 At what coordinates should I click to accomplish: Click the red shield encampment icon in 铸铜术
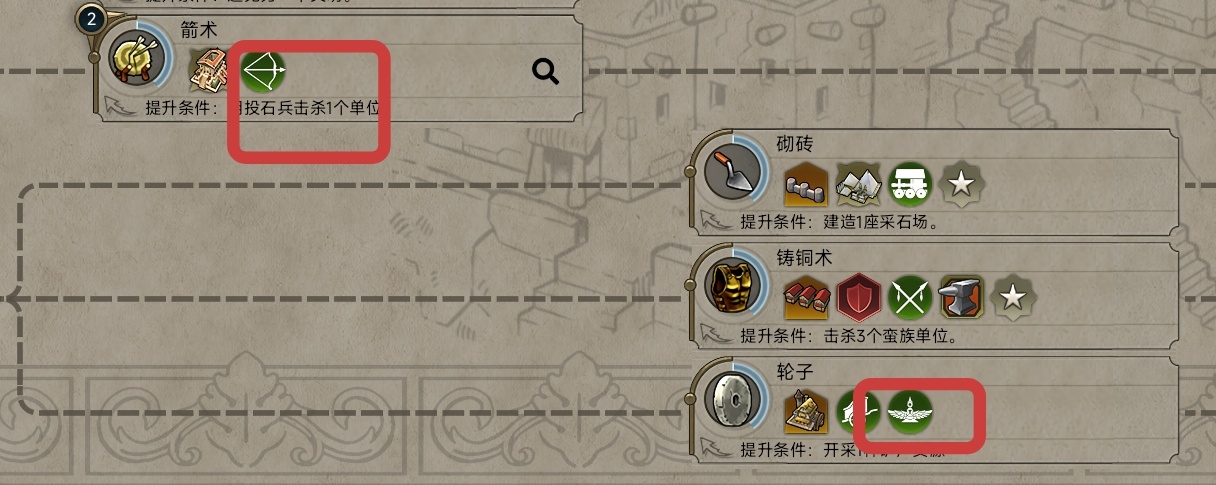pyautogui.click(x=857, y=296)
